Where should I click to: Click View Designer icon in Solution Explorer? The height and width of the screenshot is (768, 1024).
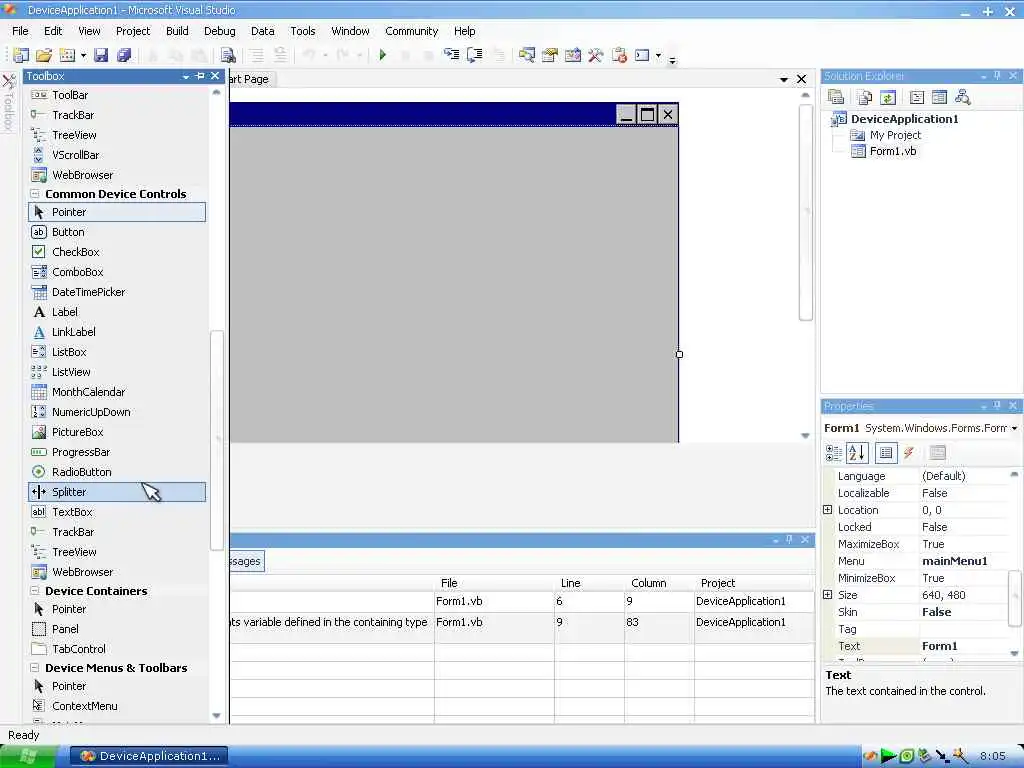(939, 97)
